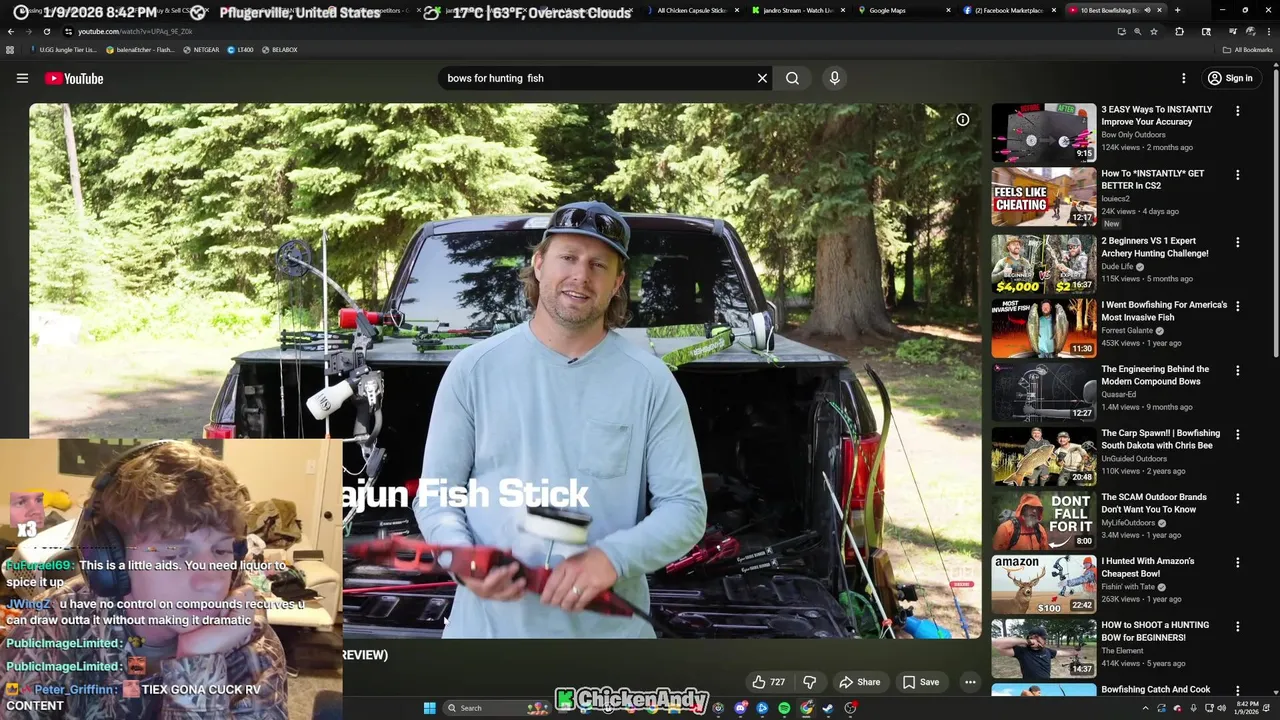Open options for '3 EASY Ways To INSTANTLY Improve' video

(1237, 111)
